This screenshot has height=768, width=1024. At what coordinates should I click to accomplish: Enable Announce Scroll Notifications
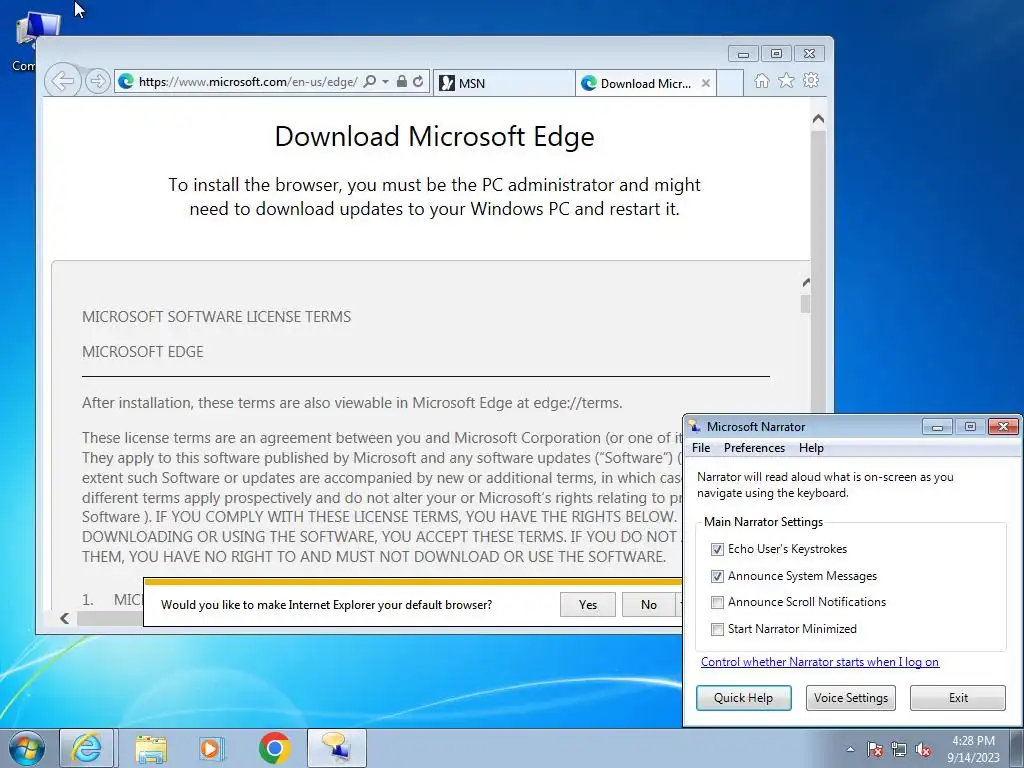717,602
